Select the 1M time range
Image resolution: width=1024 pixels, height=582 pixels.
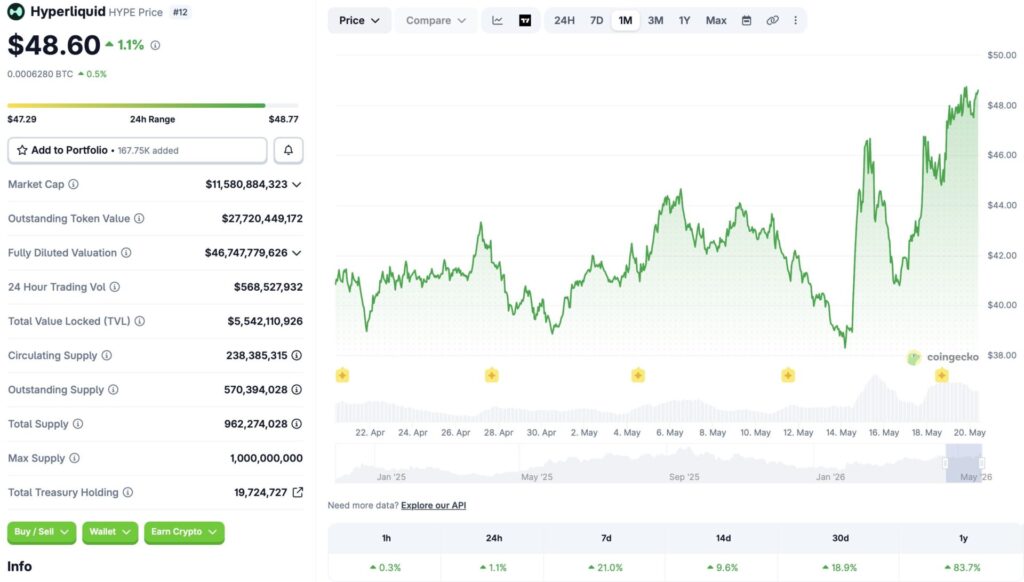point(626,20)
